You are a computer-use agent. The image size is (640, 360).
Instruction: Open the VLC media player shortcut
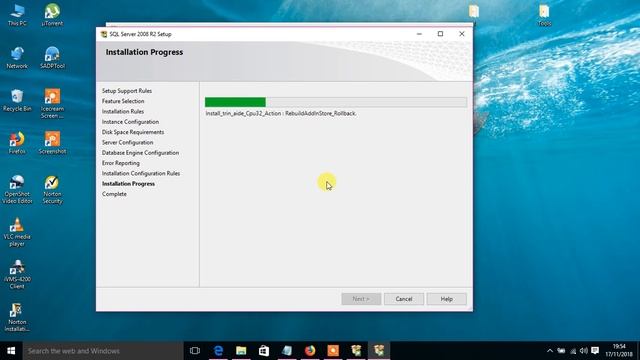pyautogui.click(x=17, y=232)
